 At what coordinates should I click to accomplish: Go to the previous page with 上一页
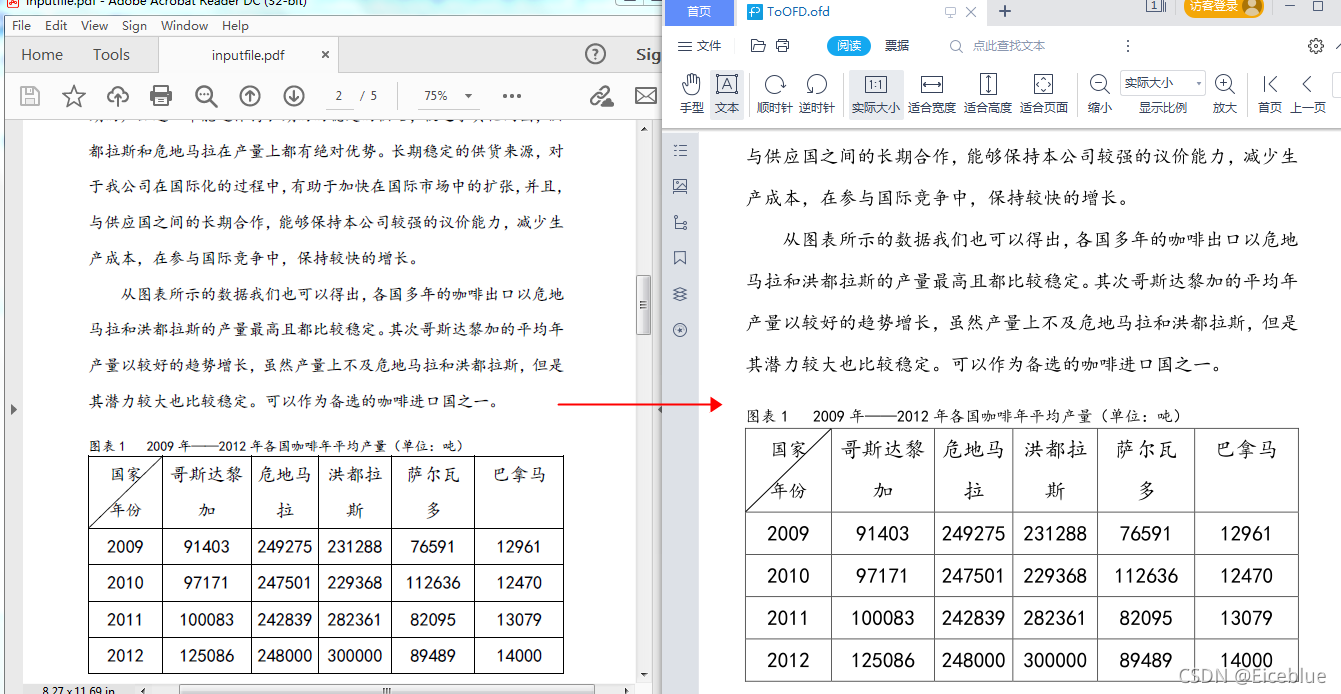pos(1308,93)
